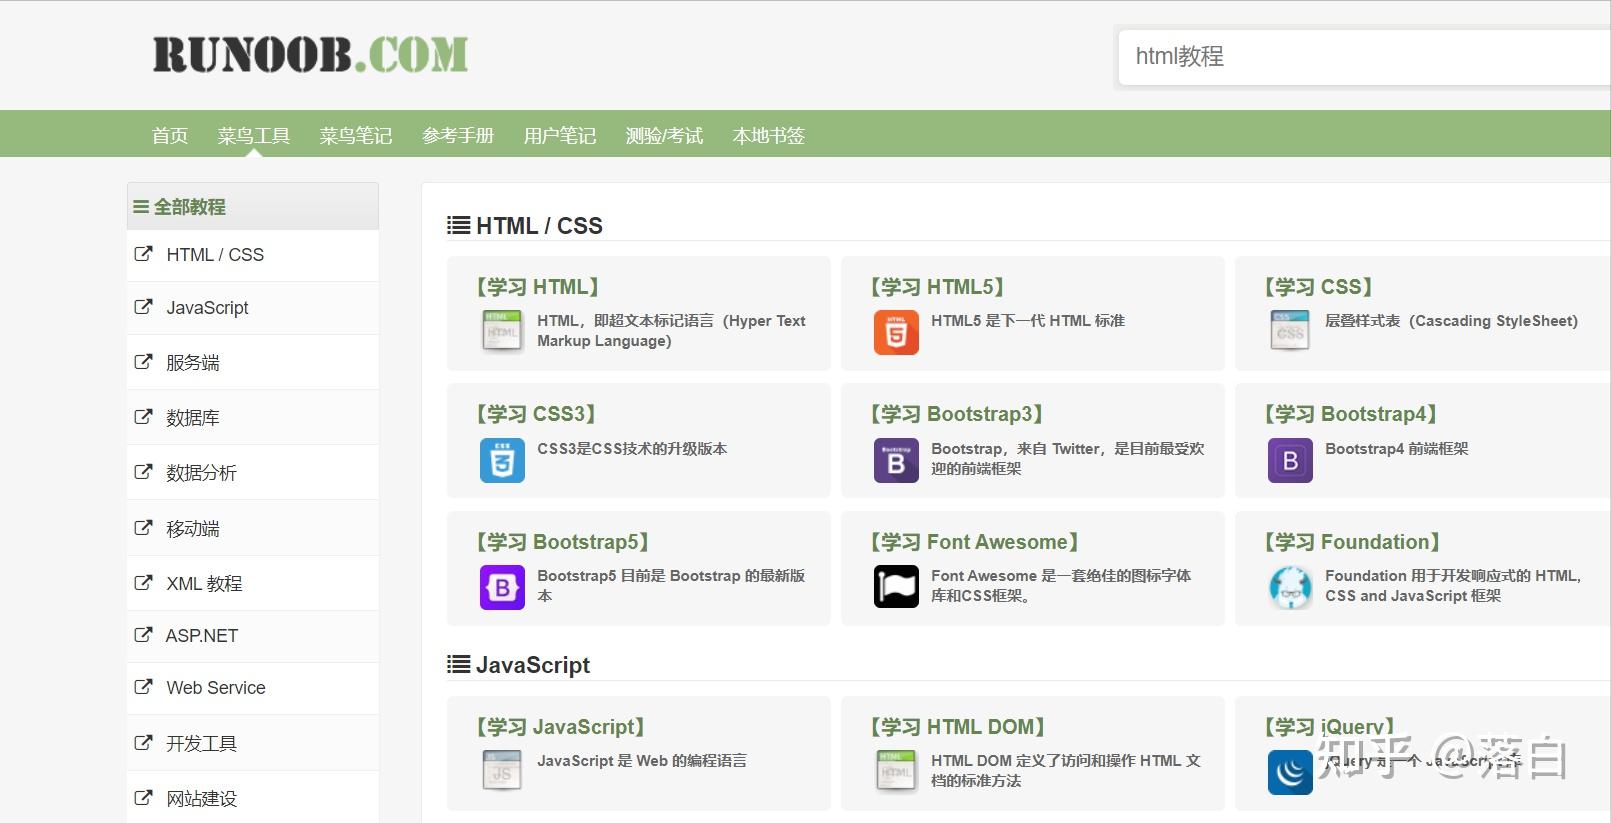The image size is (1611, 823).
Task: Open the 【学习 Foundation】 title
Action: pyautogui.click(x=1352, y=542)
